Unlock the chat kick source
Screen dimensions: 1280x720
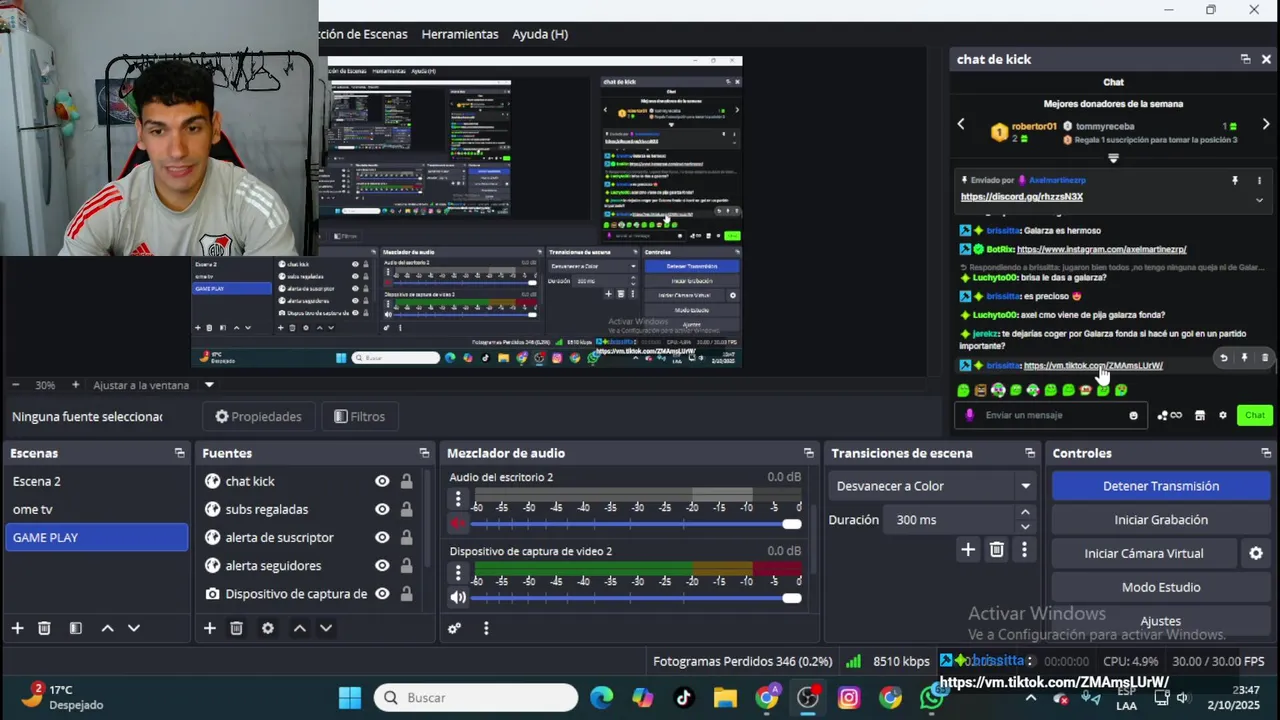point(406,481)
